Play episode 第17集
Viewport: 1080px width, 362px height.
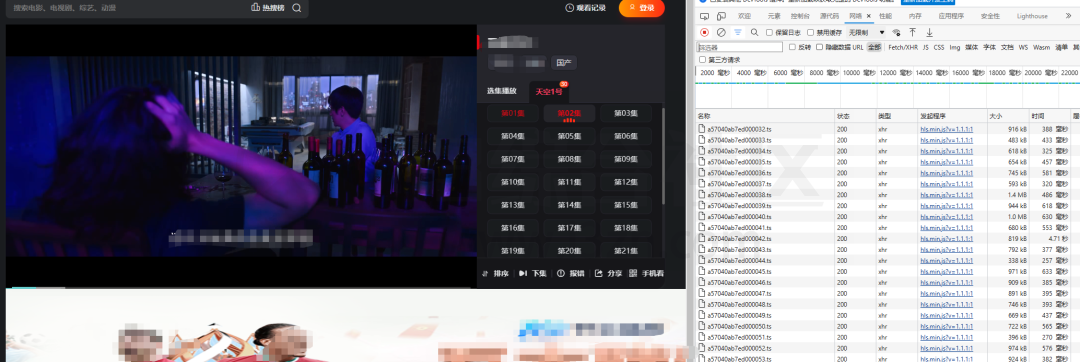tap(569, 228)
